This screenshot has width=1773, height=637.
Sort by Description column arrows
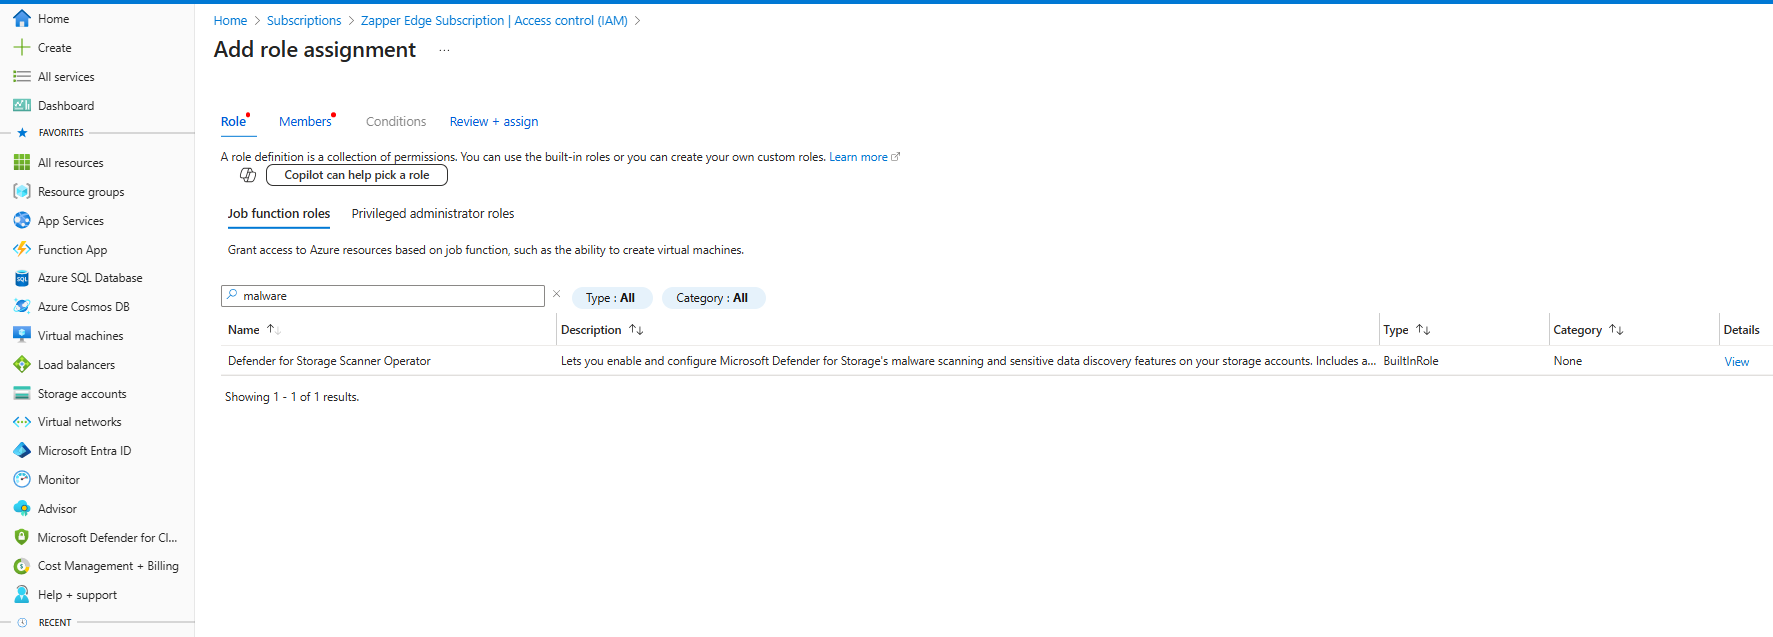(x=636, y=329)
